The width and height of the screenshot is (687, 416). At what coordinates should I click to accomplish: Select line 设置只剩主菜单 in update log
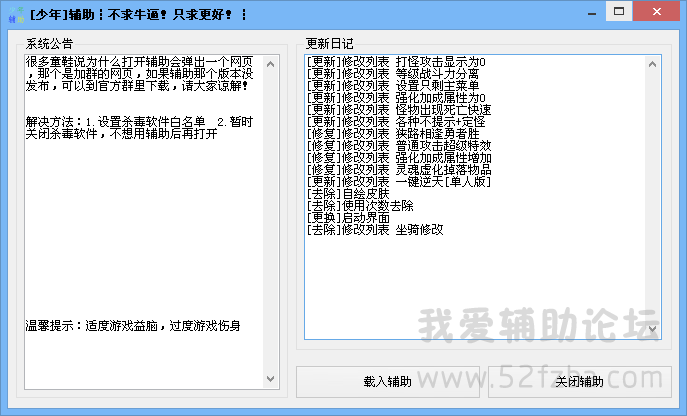393,85
